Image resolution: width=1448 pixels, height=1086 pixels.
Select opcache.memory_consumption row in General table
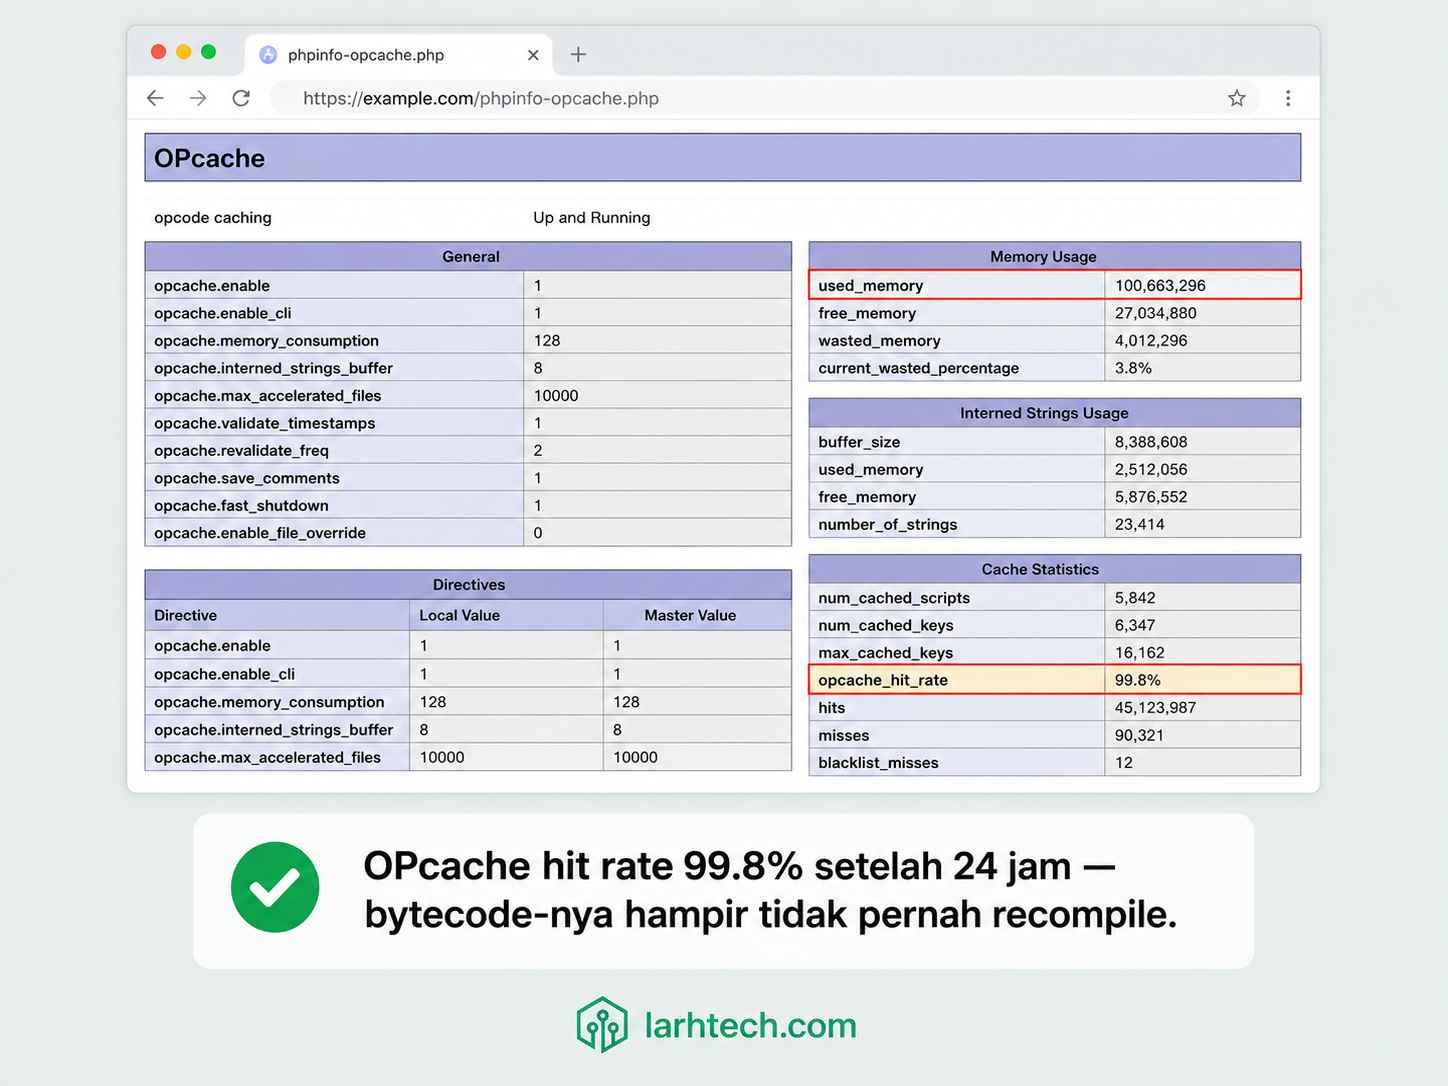468,341
